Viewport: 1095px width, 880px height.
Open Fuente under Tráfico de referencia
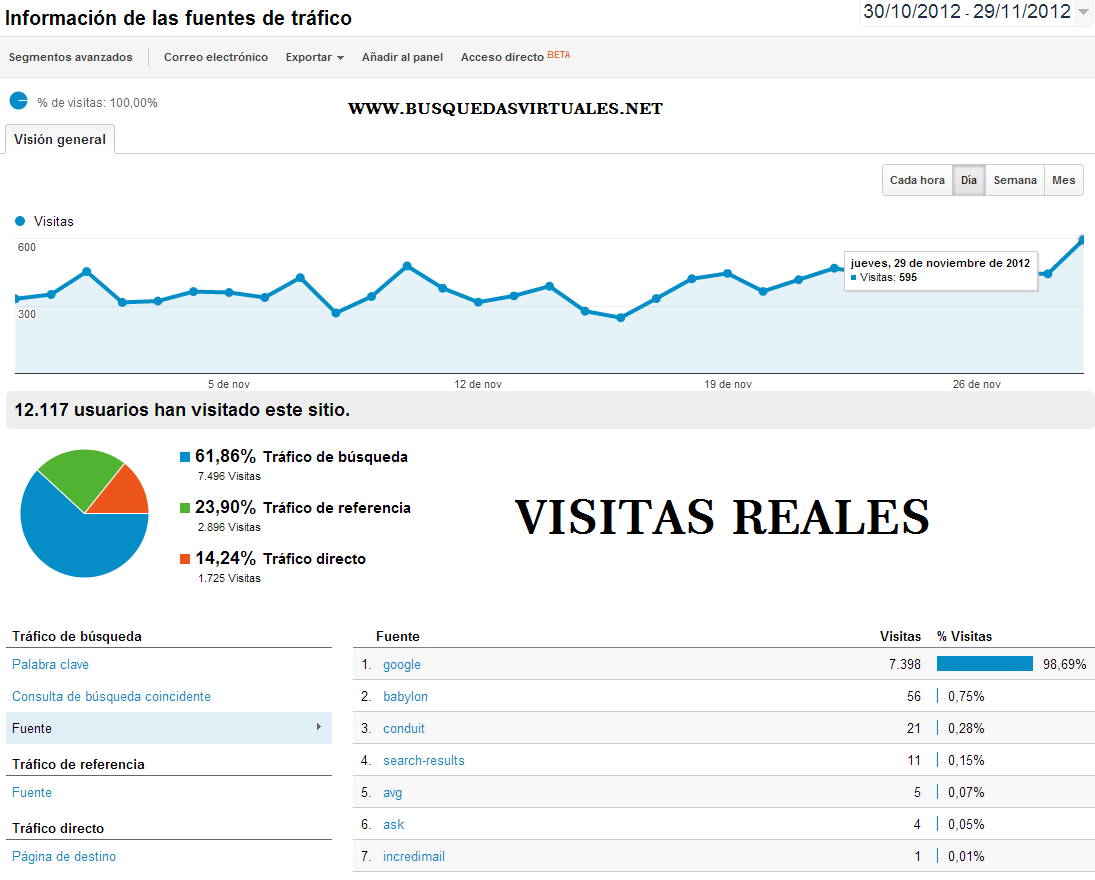(x=31, y=792)
